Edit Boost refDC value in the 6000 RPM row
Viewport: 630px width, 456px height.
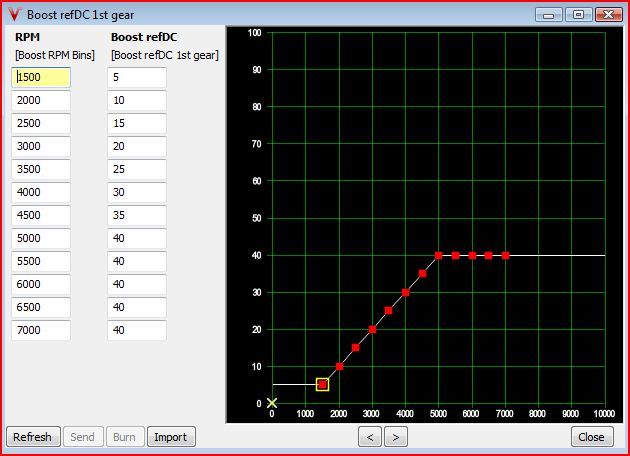(137, 284)
